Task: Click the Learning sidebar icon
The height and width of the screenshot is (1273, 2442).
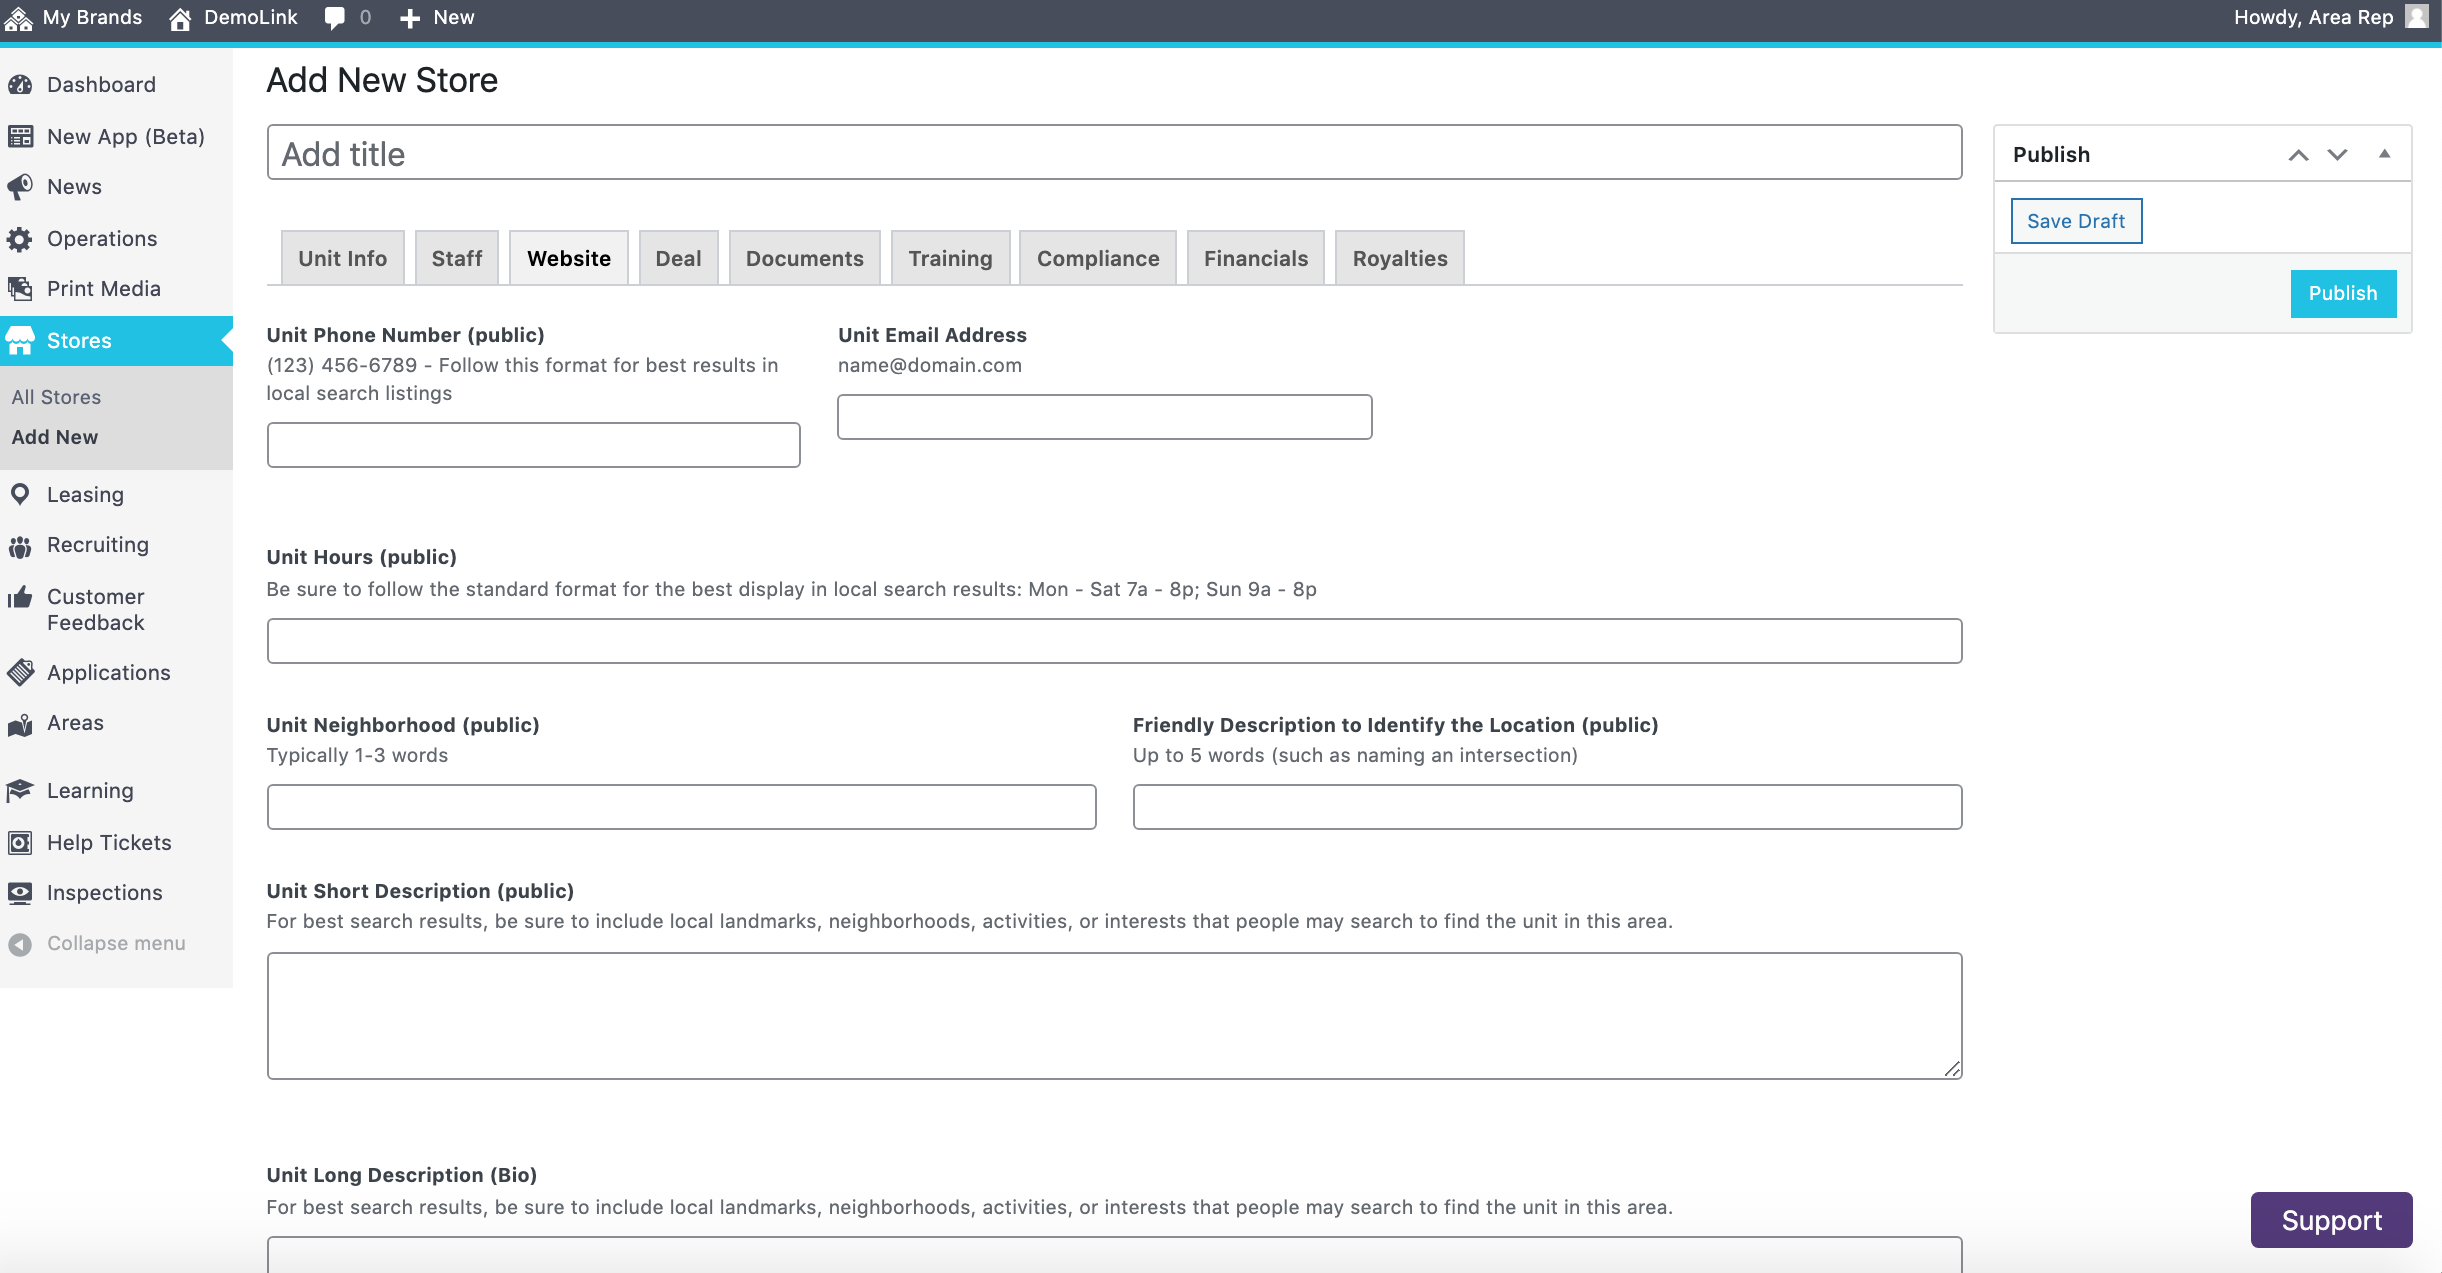Action: [x=23, y=790]
